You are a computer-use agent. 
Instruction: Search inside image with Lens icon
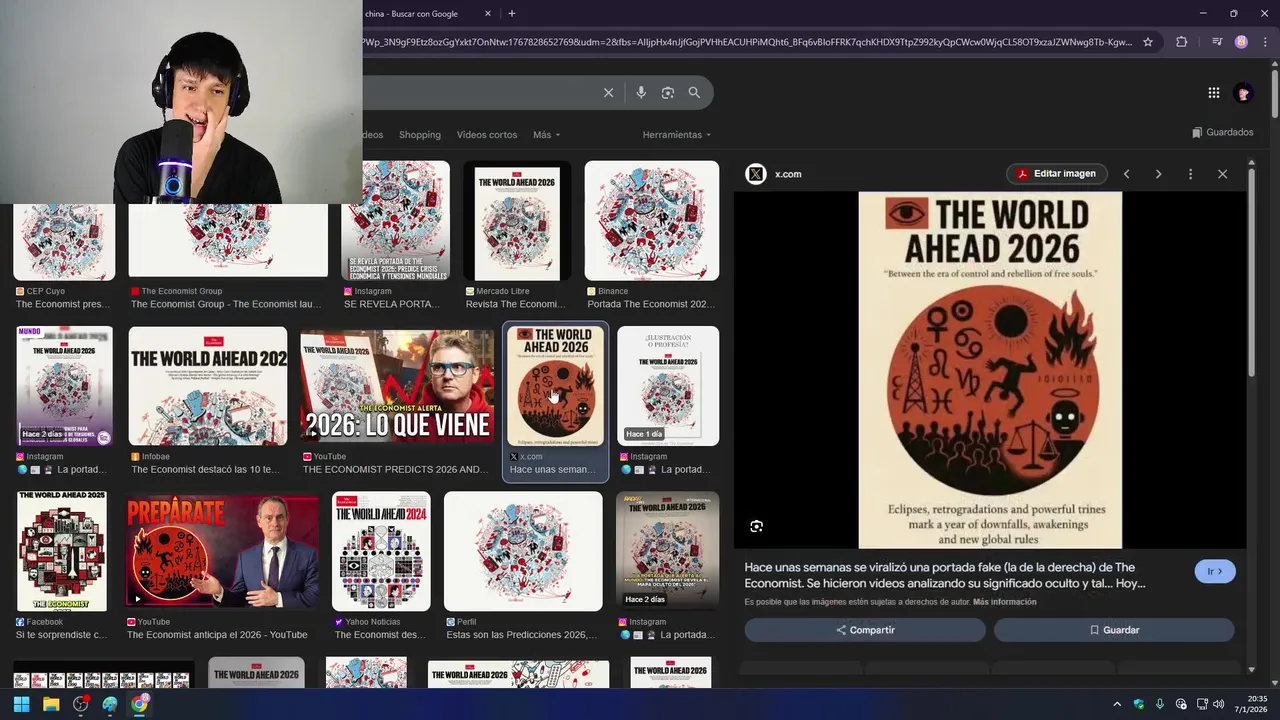pos(757,526)
